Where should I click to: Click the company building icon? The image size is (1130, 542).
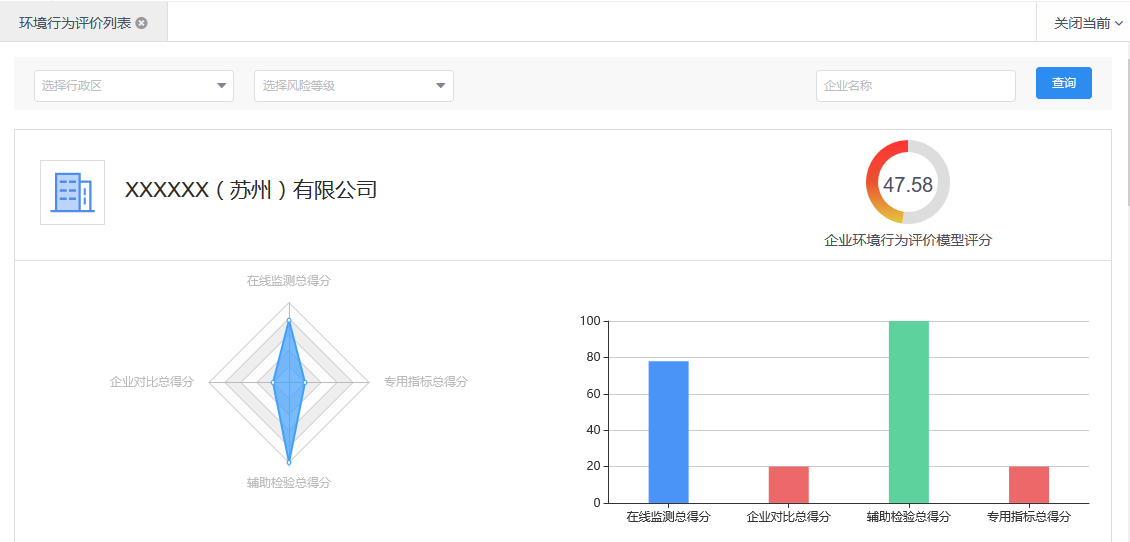click(x=72, y=192)
